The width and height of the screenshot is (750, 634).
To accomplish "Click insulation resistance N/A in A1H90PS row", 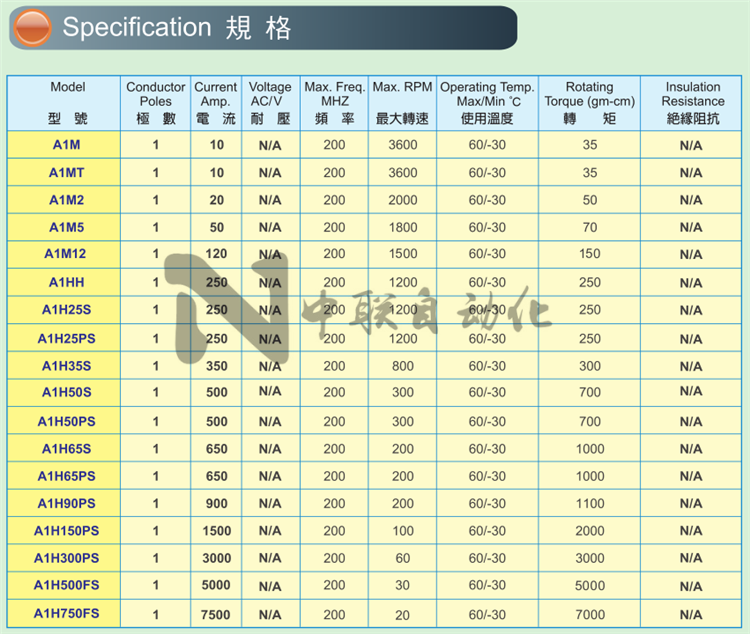I will tap(691, 503).
